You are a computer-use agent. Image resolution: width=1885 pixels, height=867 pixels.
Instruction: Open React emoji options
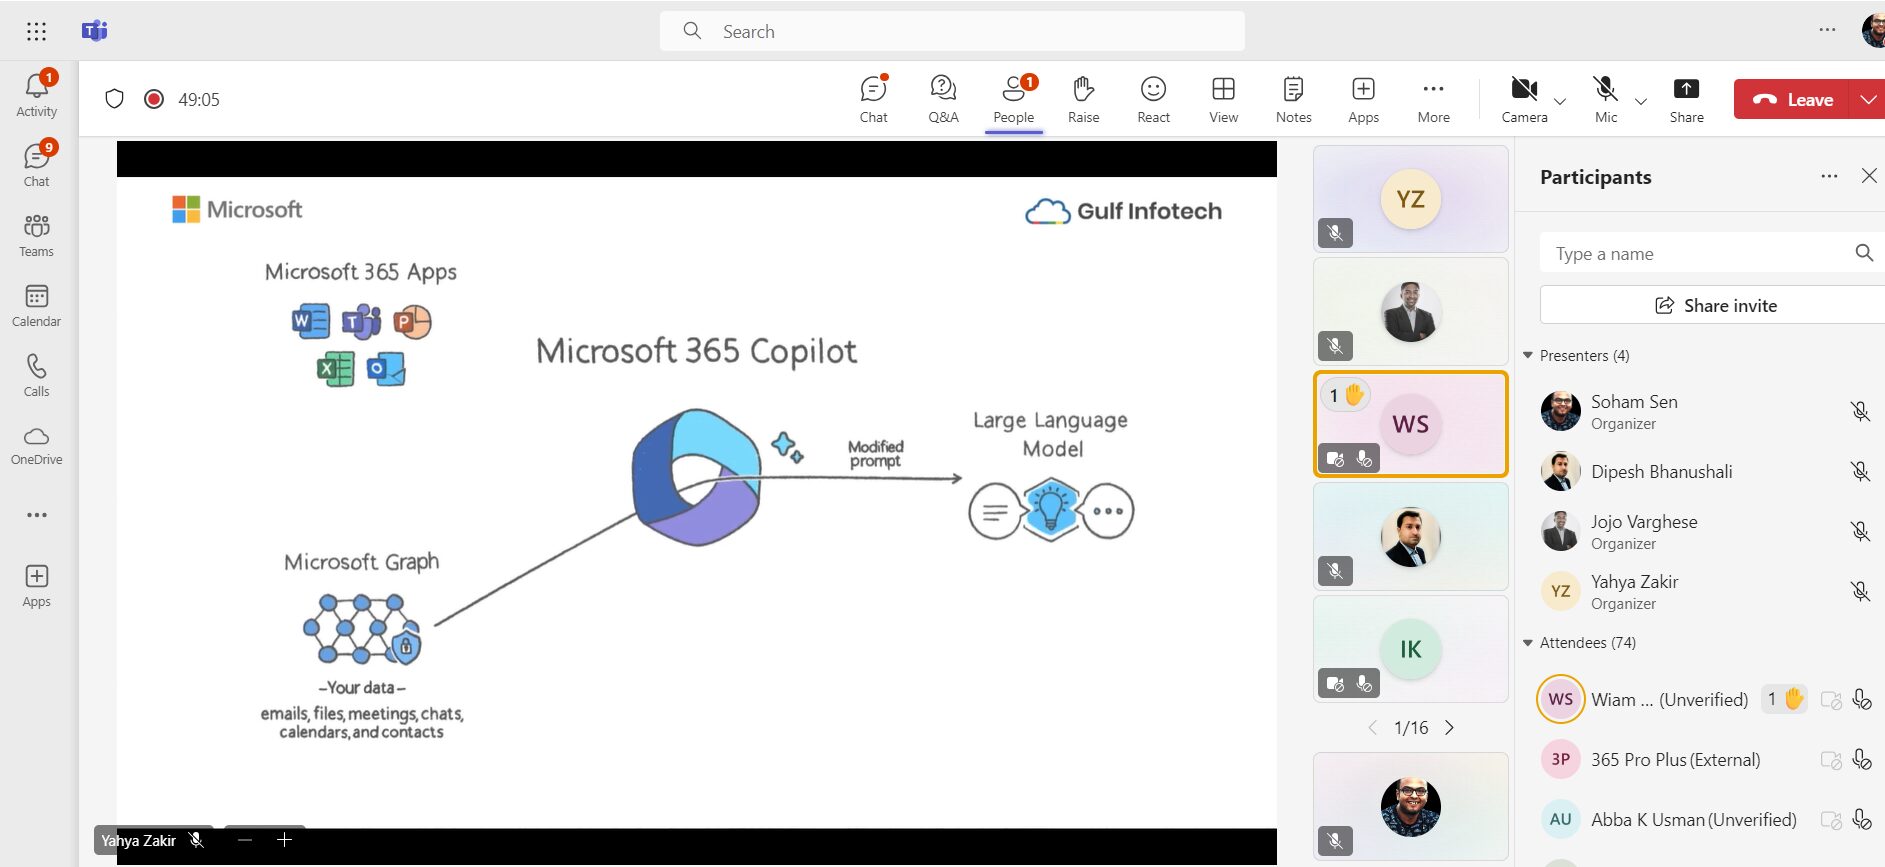(x=1153, y=99)
